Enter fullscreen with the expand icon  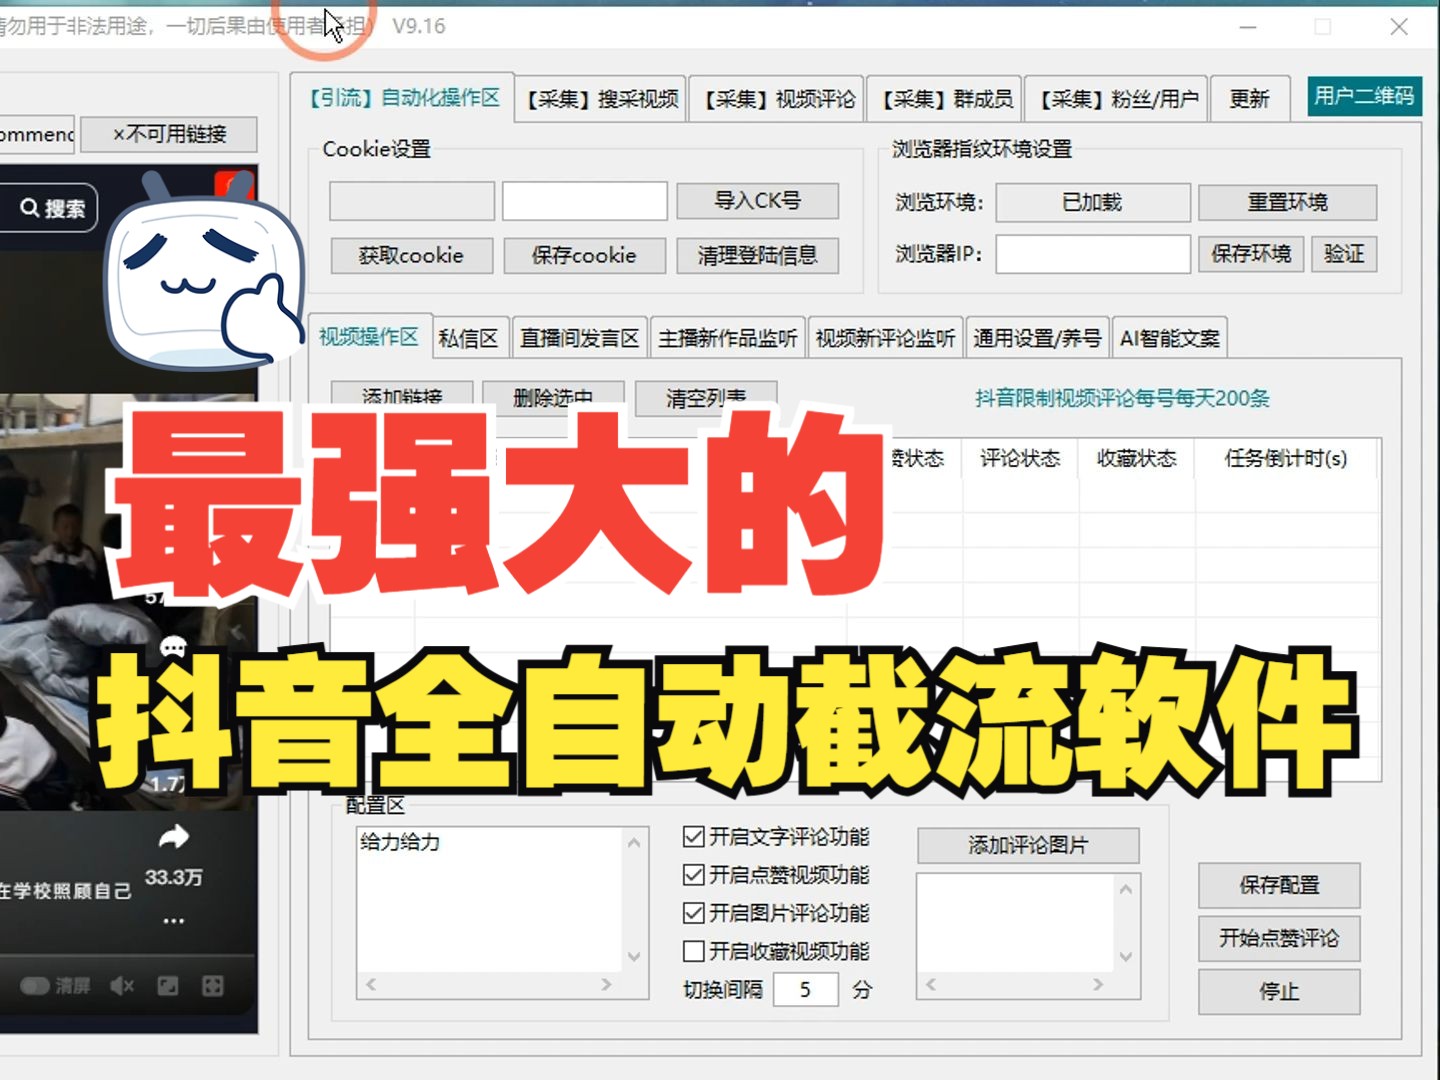pyautogui.click(x=212, y=986)
